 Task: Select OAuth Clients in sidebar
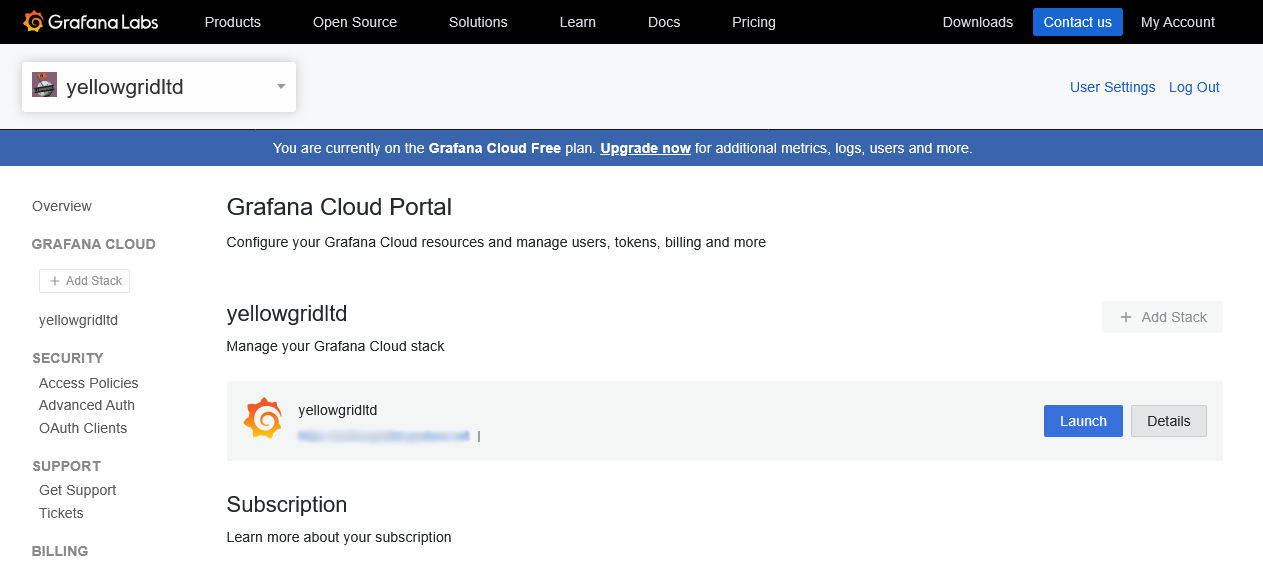coord(83,428)
